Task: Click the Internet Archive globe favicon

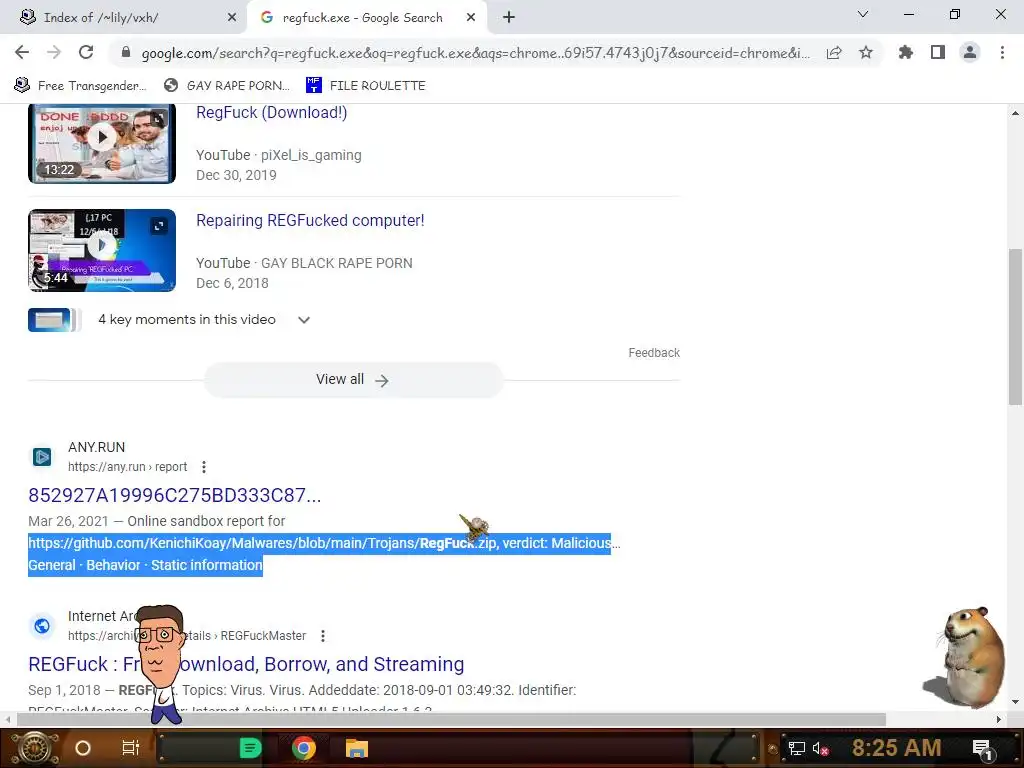Action: pyautogui.click(x=42, y=626)
